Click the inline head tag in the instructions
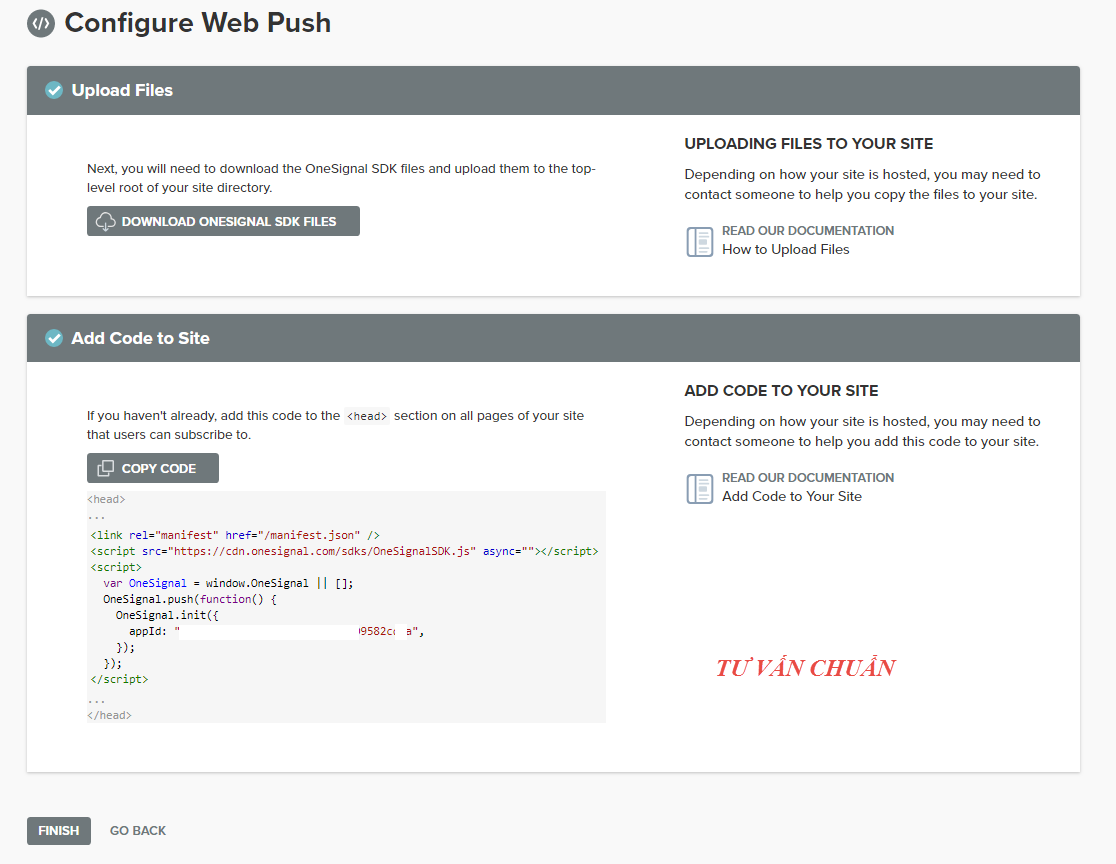The image size is (1116, 864). coord(366,417)
